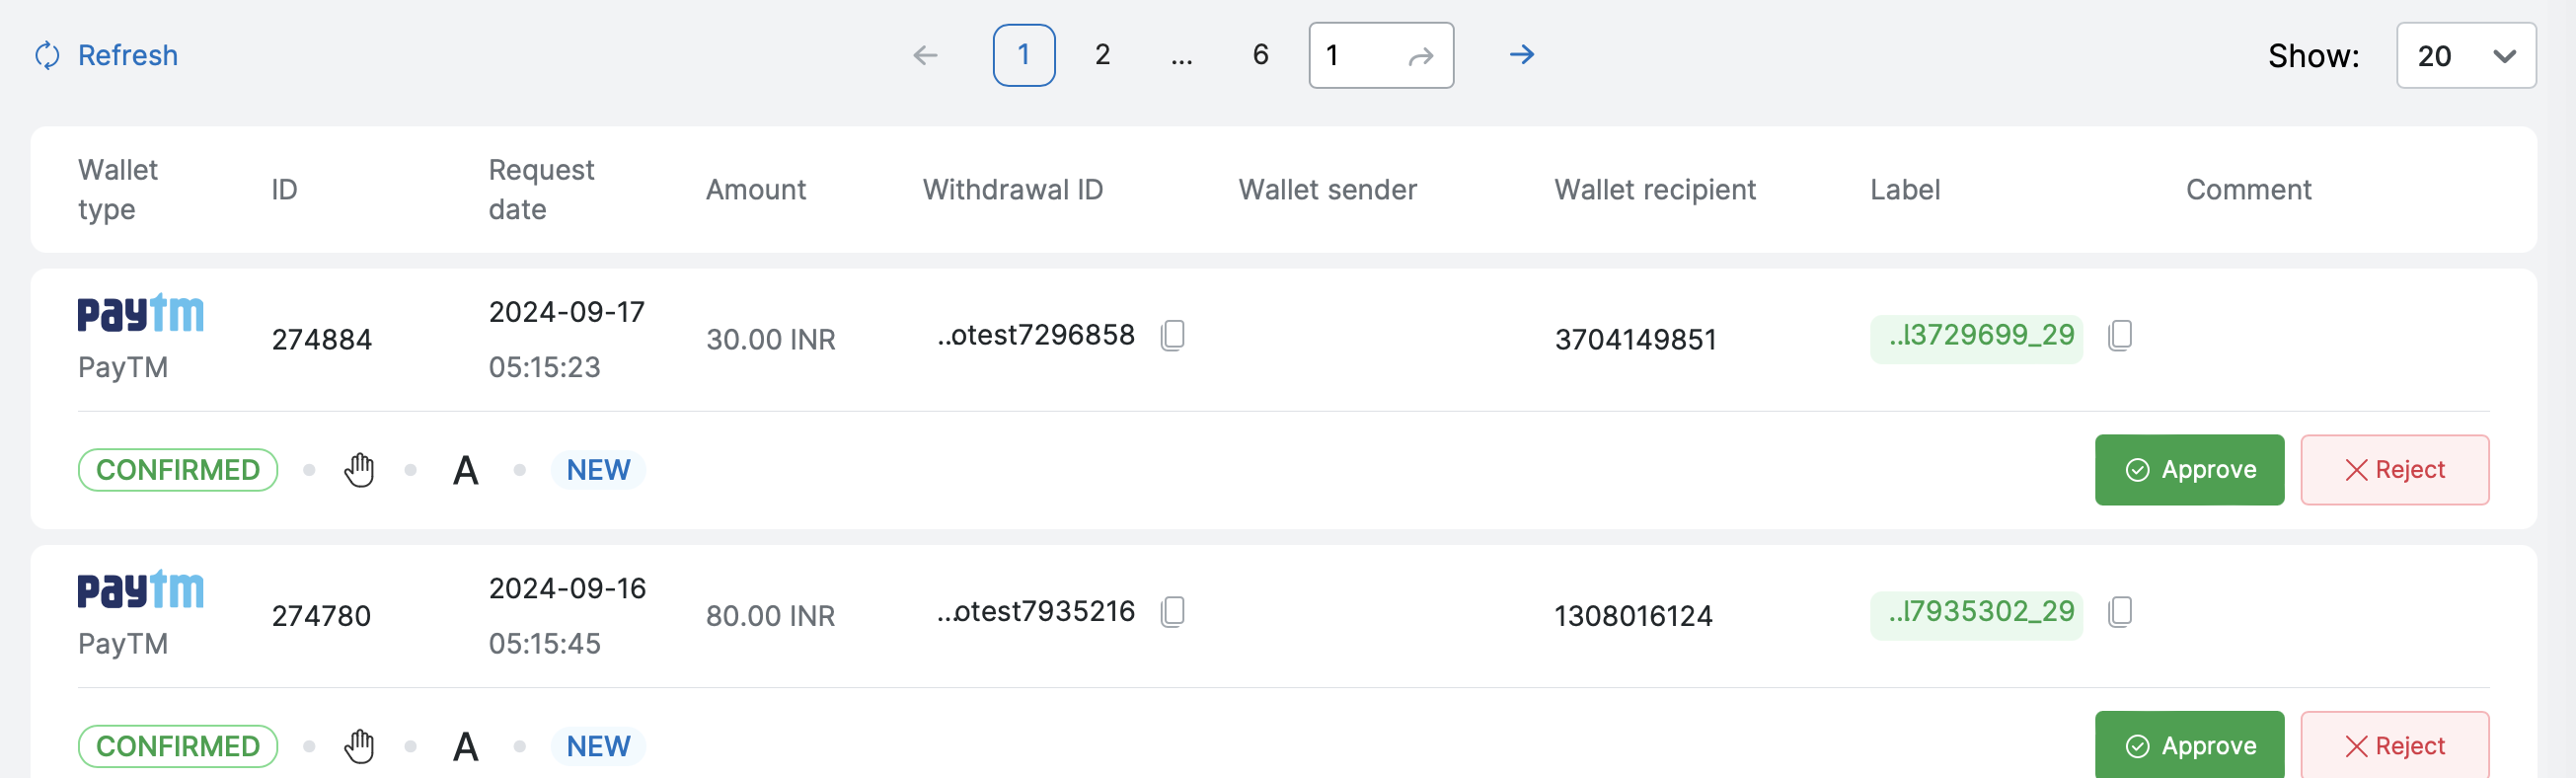The width and height of the screenshot is (2576, 778).
Task: Go to next page with right arrow
Action: [1521, 55]
